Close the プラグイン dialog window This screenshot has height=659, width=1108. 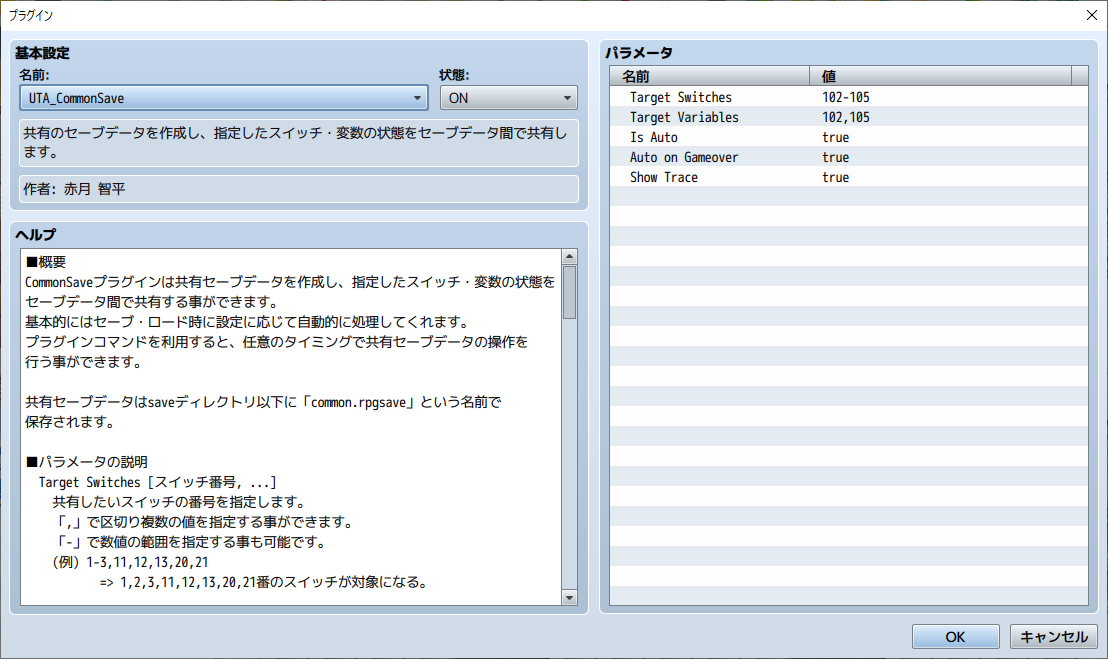(x=1091, y=15)
